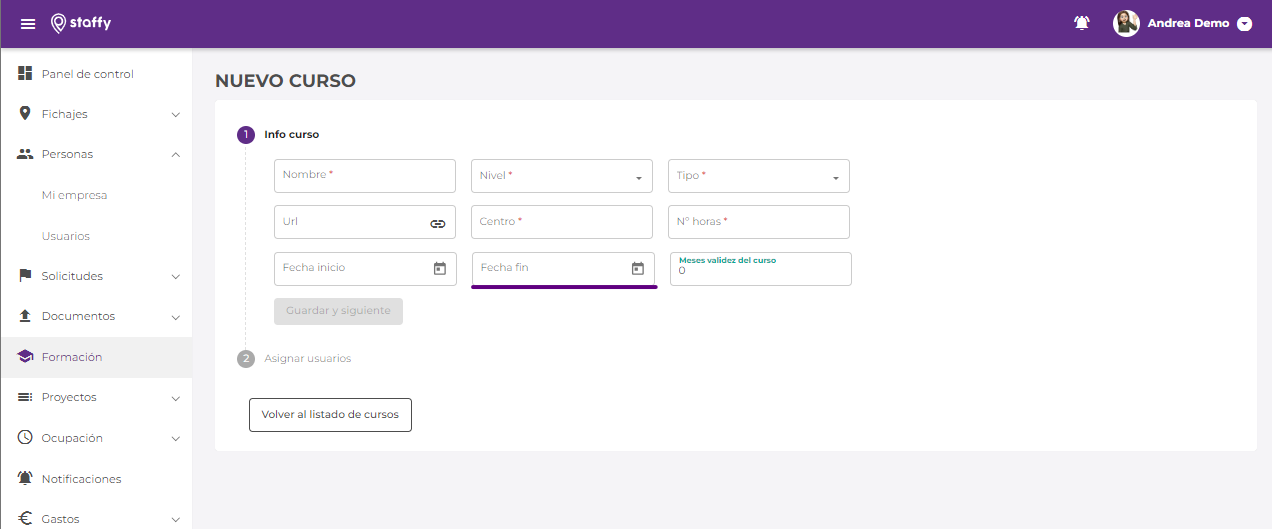Click the Guardar y siguiente button
Viewport: 1272px width, 529px height.
(338, 311)
